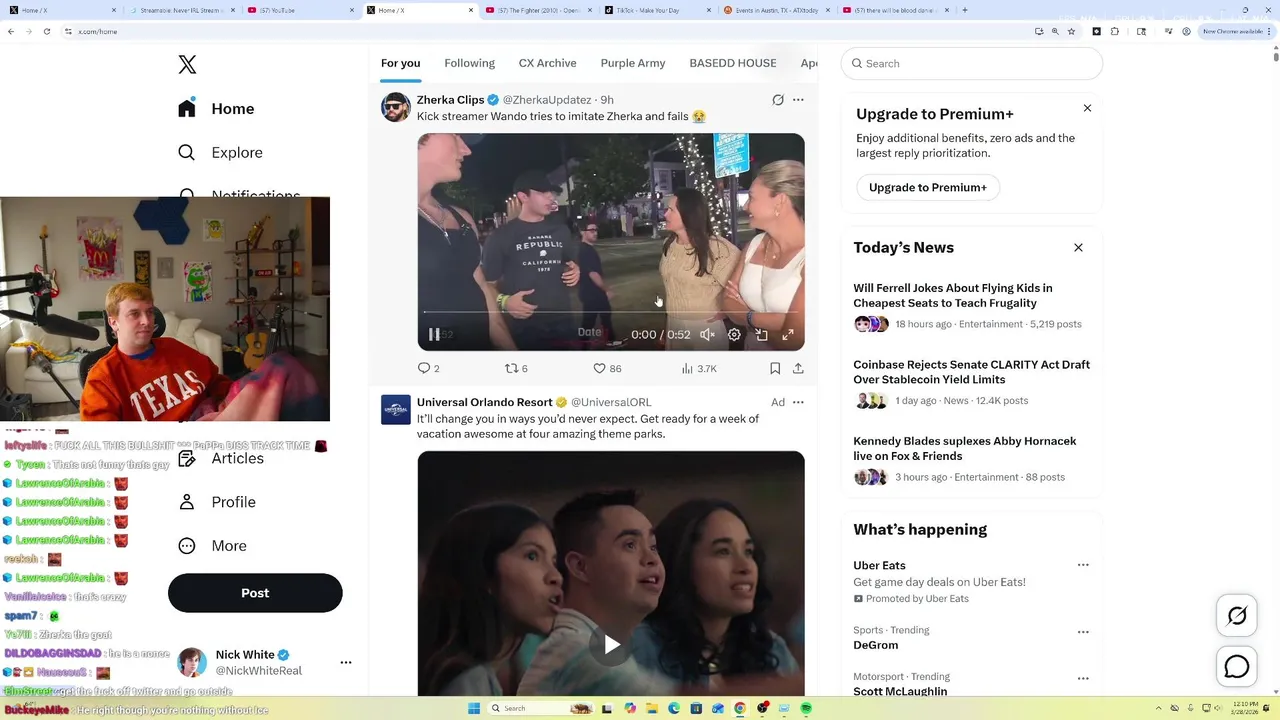The height and width of the screenshot is (720, 1280).
Task: Open the floating Grok button
Action: (x=1237, y=616)
